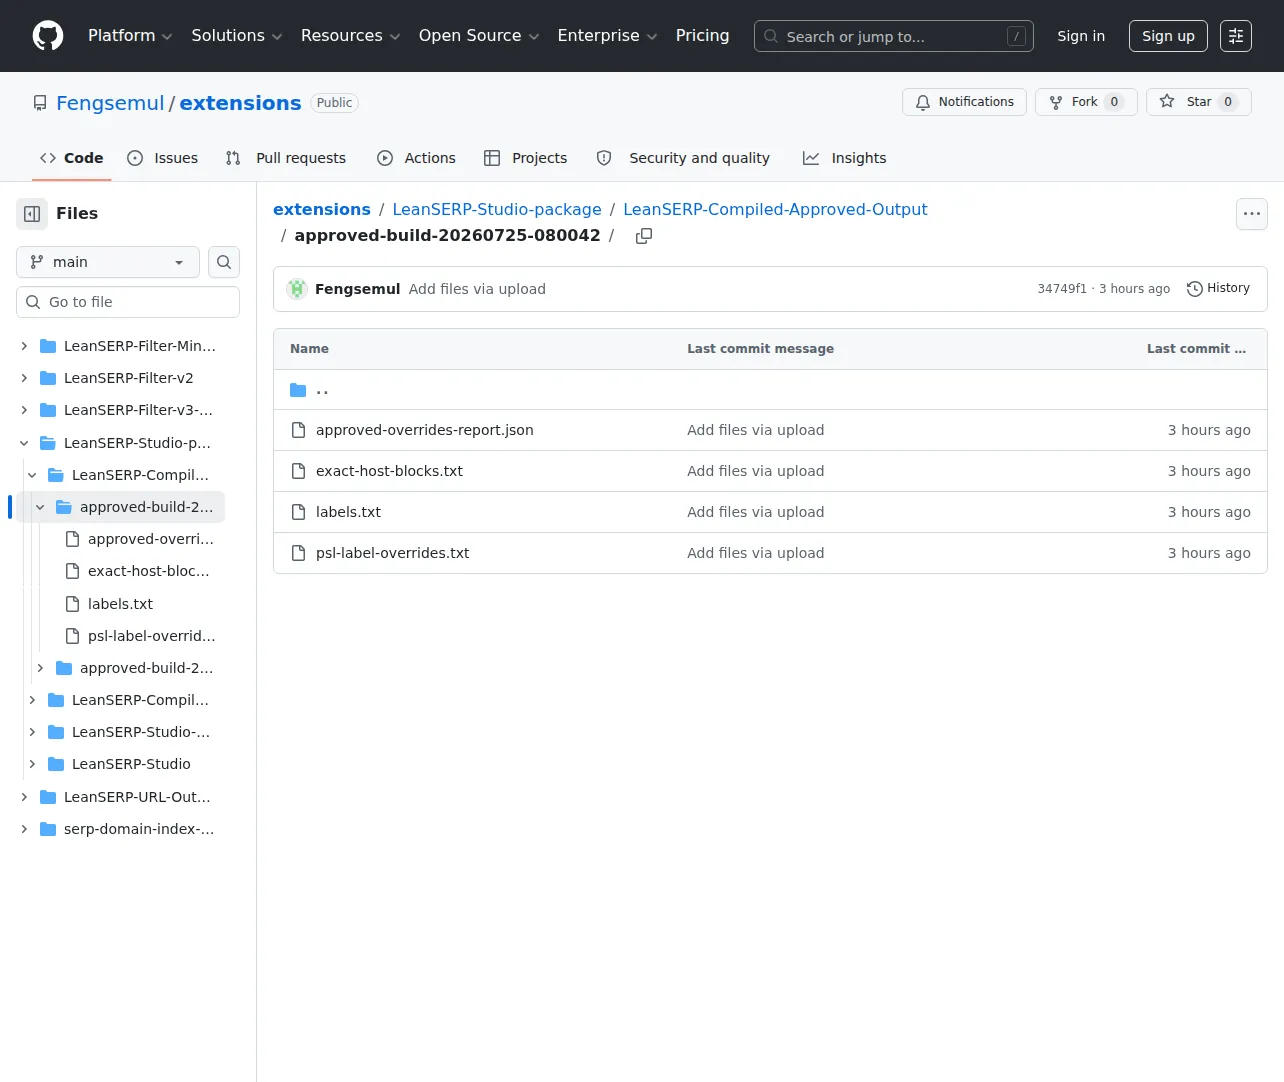Click the Go to file search field
The width and height of the screenshot is (1284, 1082).
pos(128,302)
